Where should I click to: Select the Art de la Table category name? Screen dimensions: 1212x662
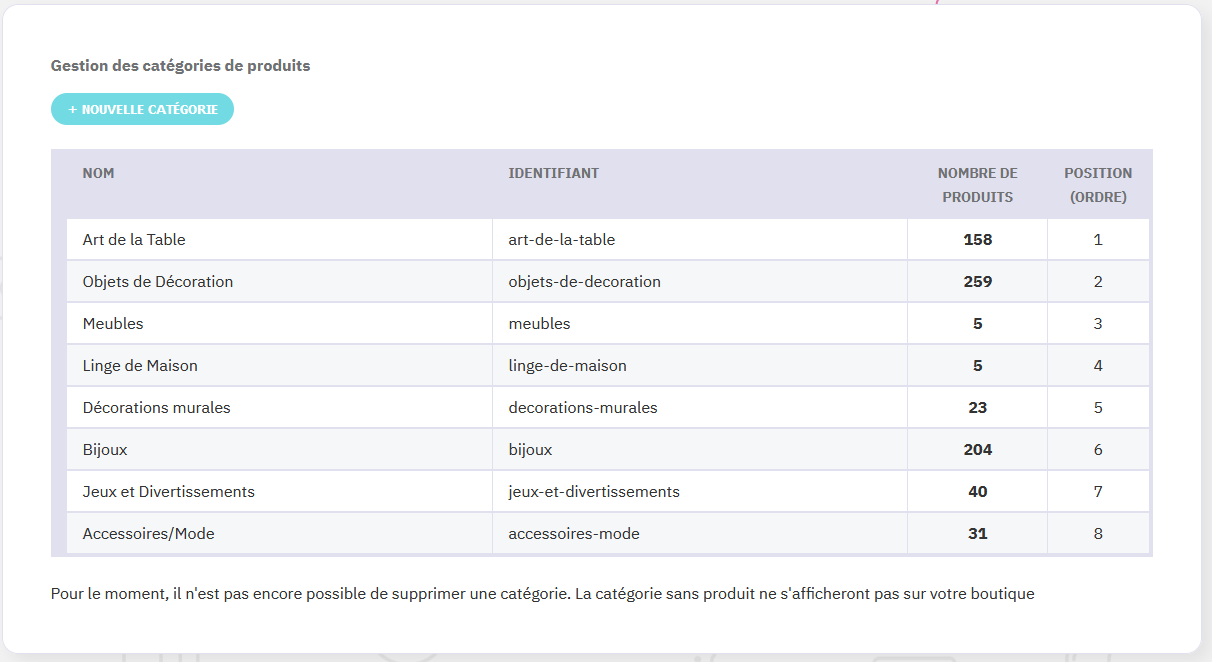134,240
